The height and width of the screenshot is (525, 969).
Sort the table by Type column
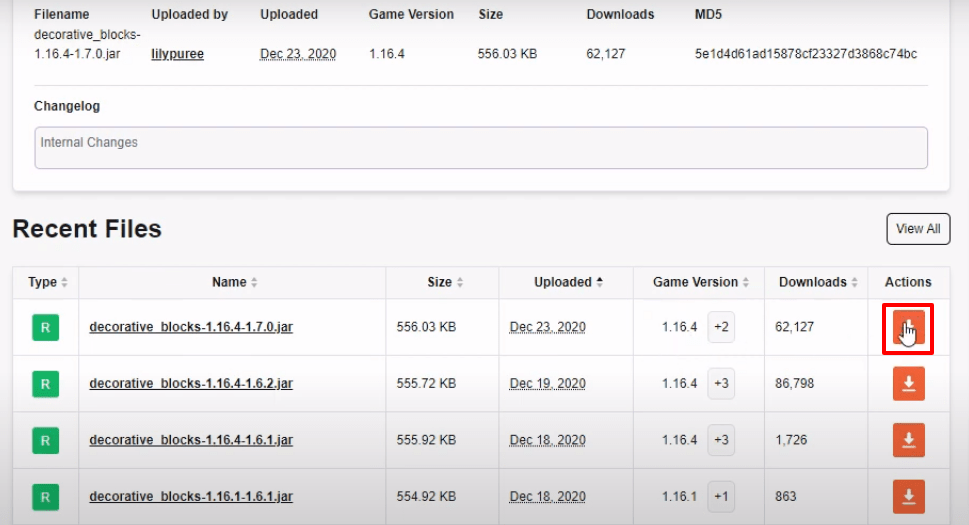pos(47,282)
